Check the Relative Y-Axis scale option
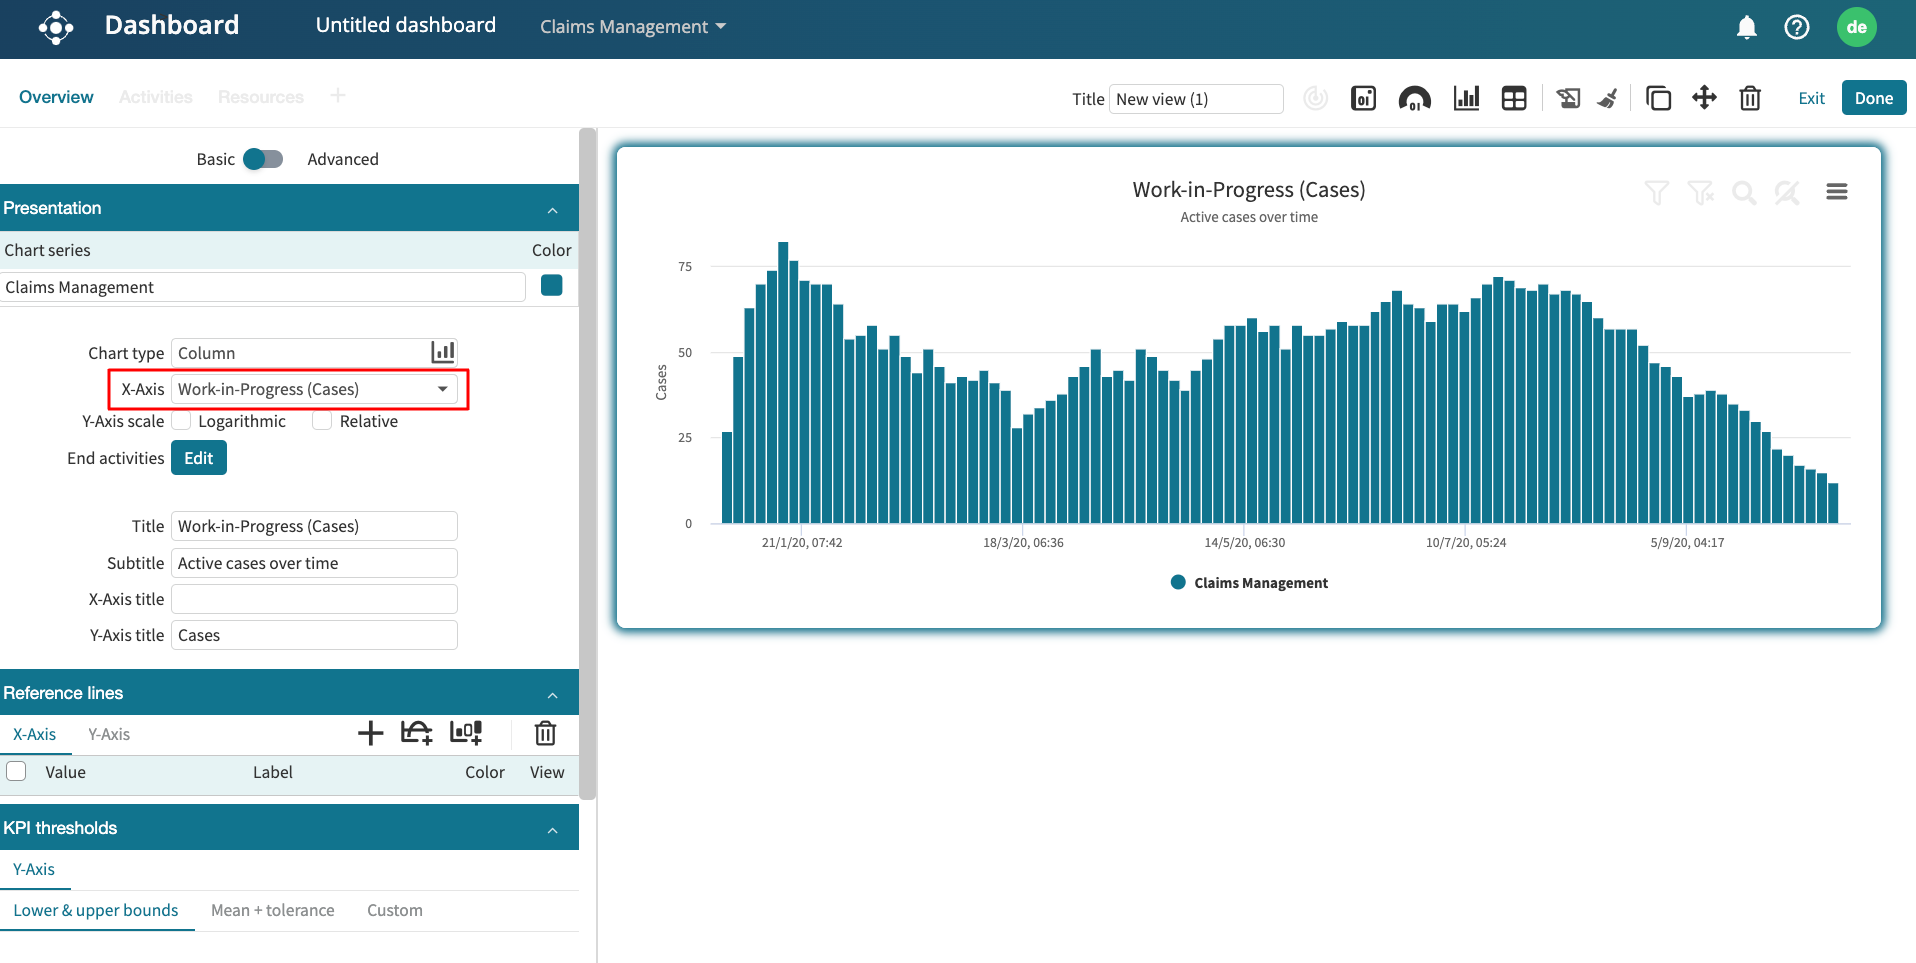Image resolution: width=1916 pixels, height=963 pixels. pos(322,421)
